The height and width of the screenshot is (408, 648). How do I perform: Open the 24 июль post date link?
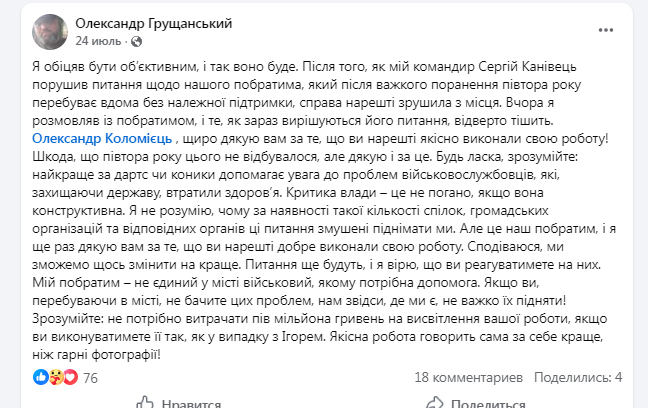pos(98,41)
